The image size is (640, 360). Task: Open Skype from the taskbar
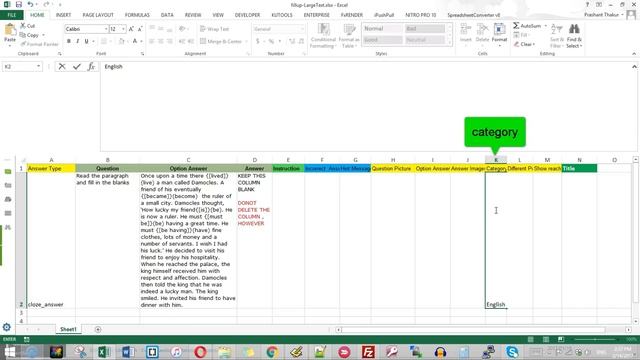[512, 351]
